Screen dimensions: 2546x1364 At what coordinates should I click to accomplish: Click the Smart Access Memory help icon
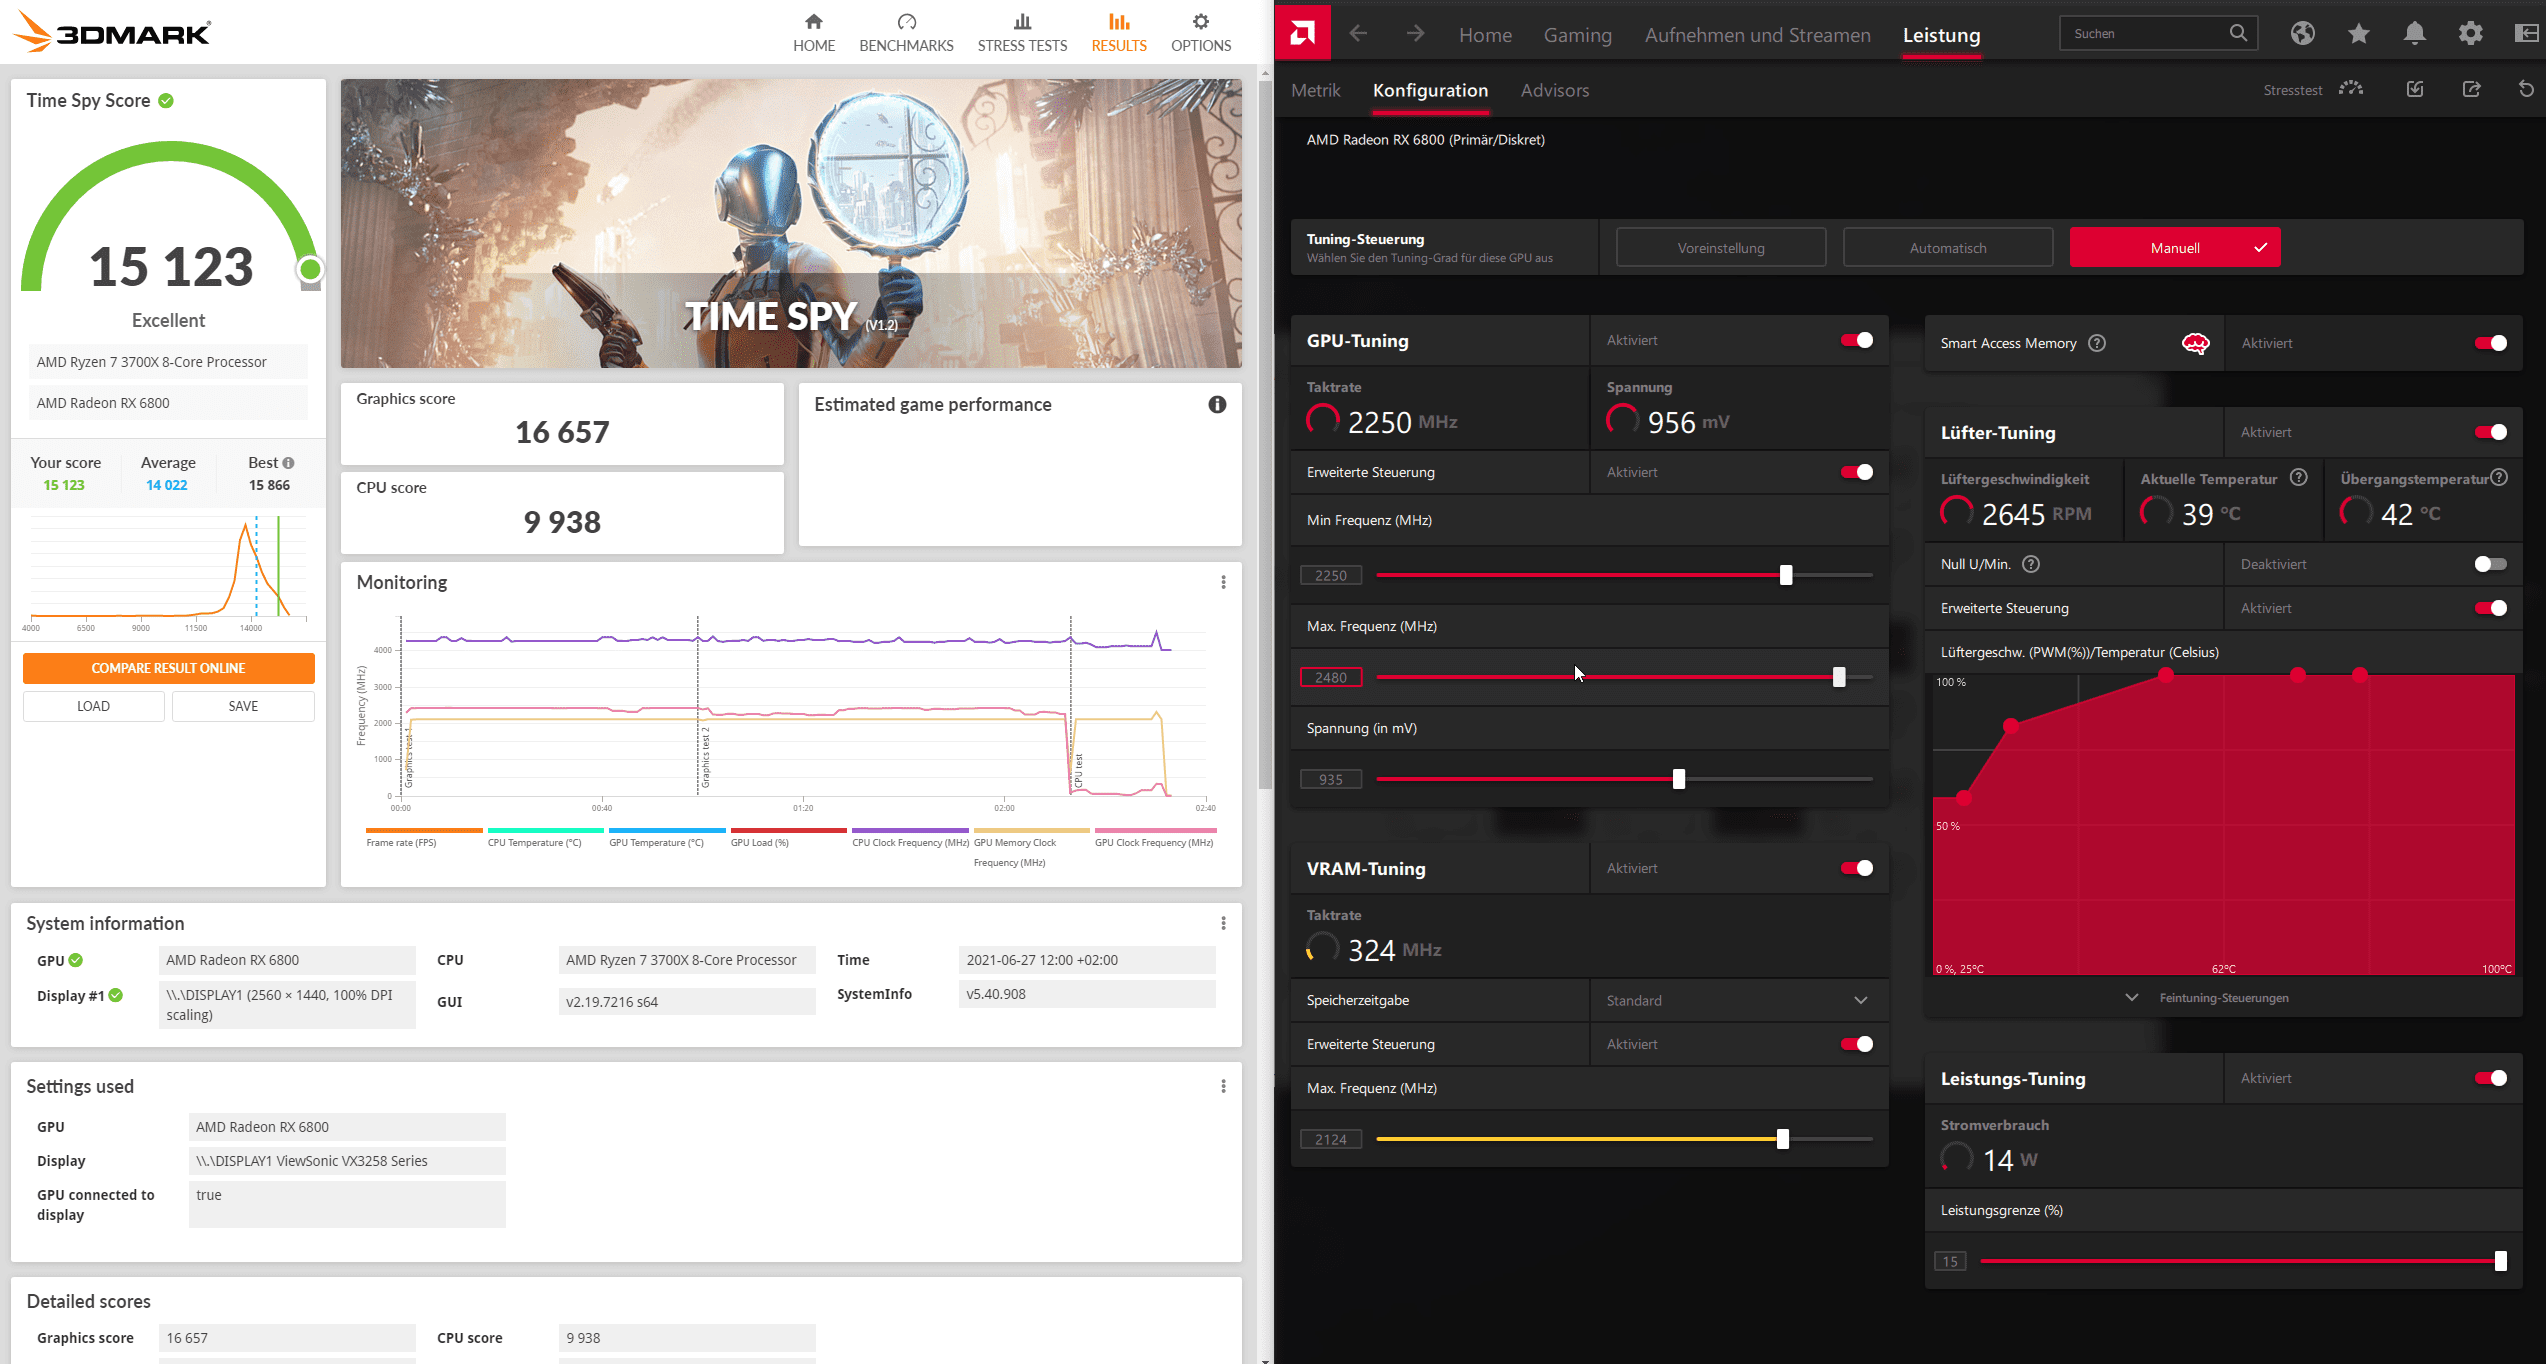tap(2097, 343)
